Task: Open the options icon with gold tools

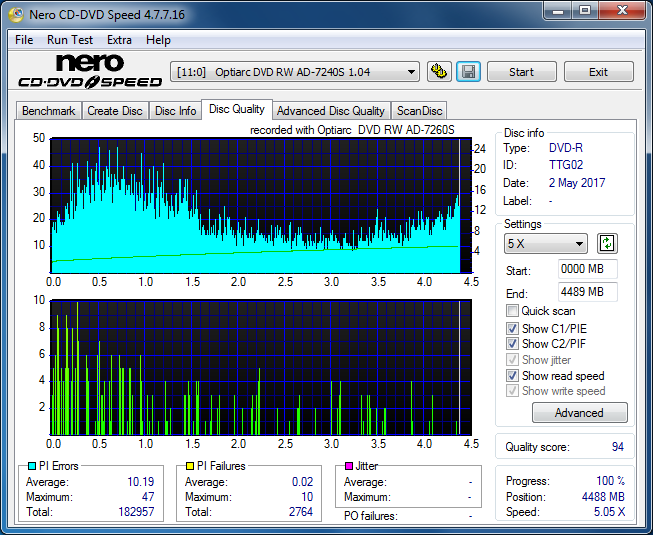Action: 439,72
